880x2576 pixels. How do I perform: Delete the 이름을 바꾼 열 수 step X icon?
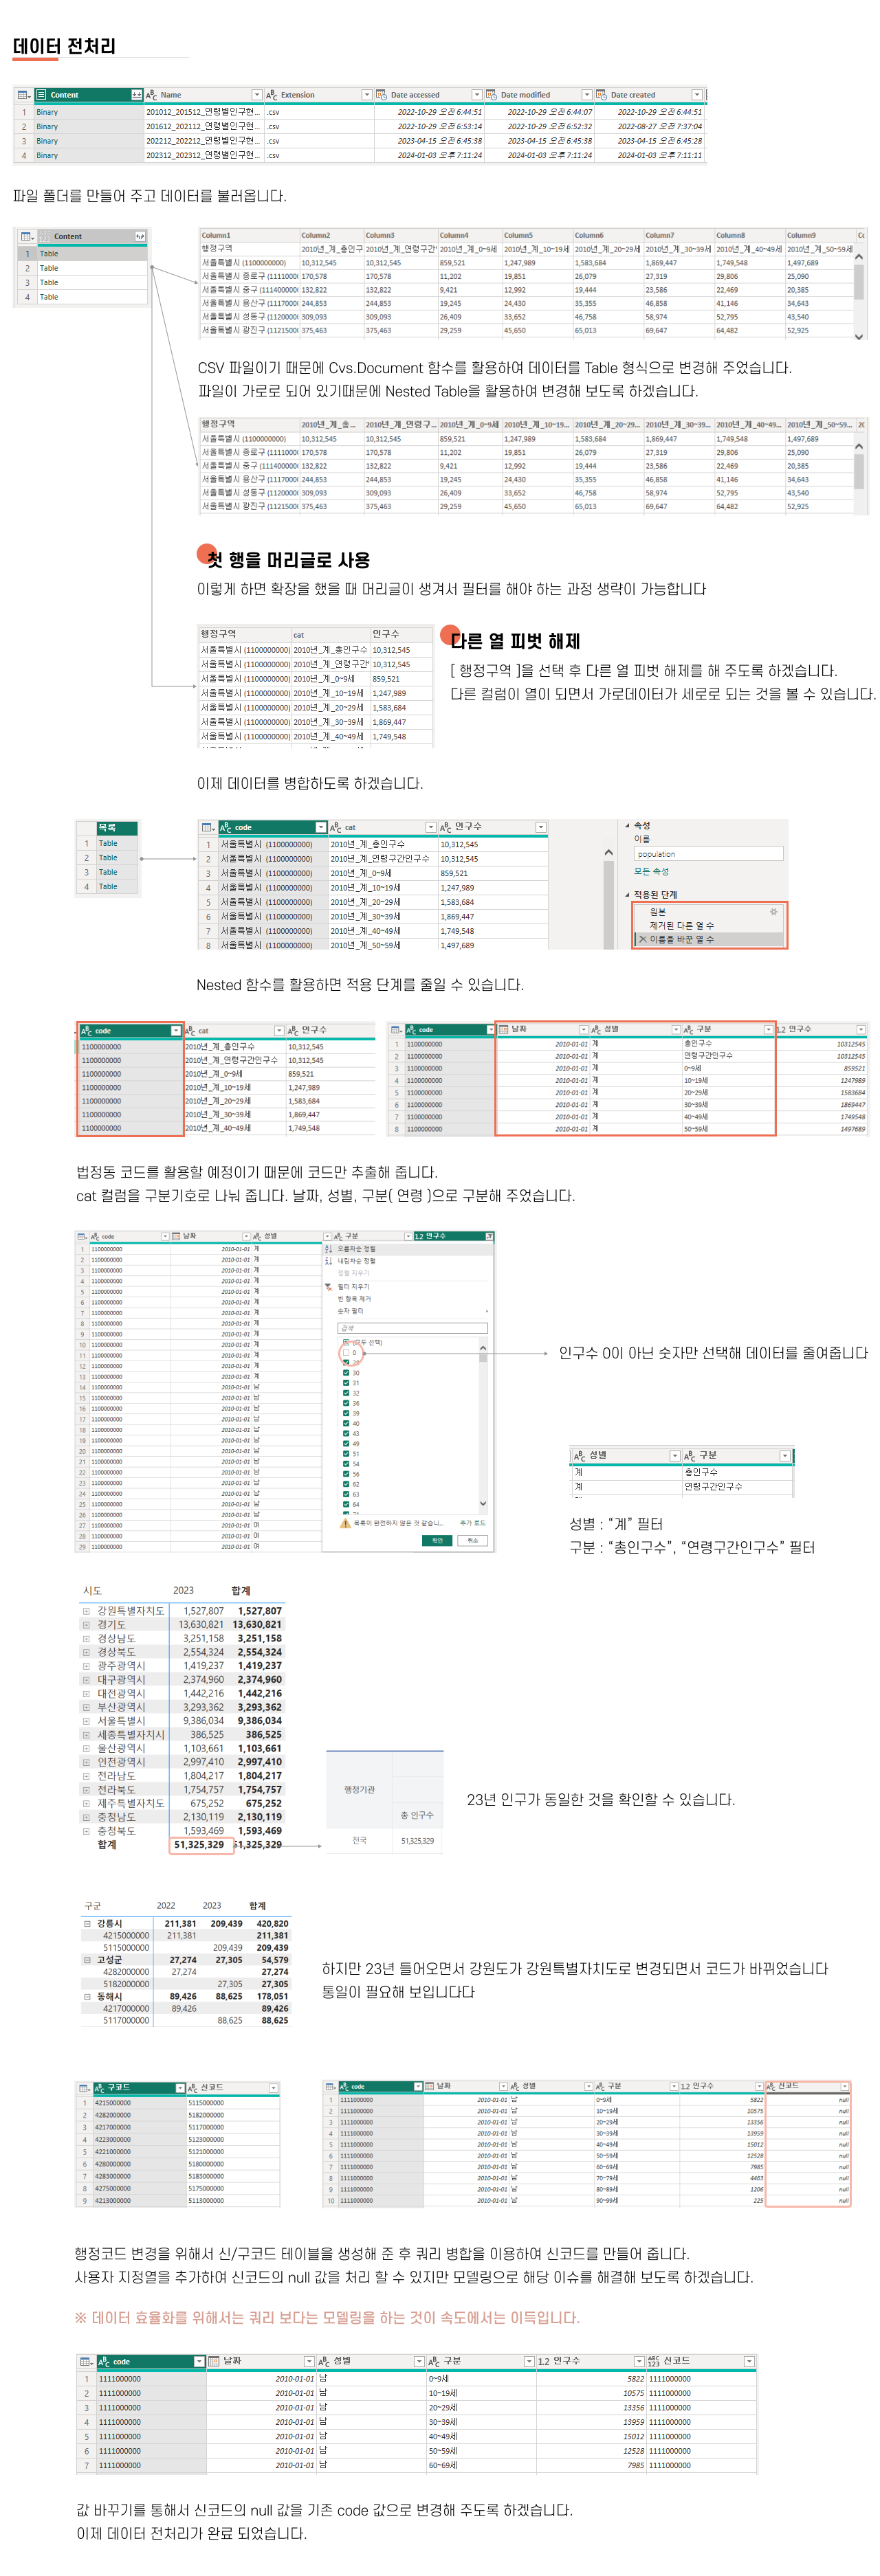click(x=643, y=939)
